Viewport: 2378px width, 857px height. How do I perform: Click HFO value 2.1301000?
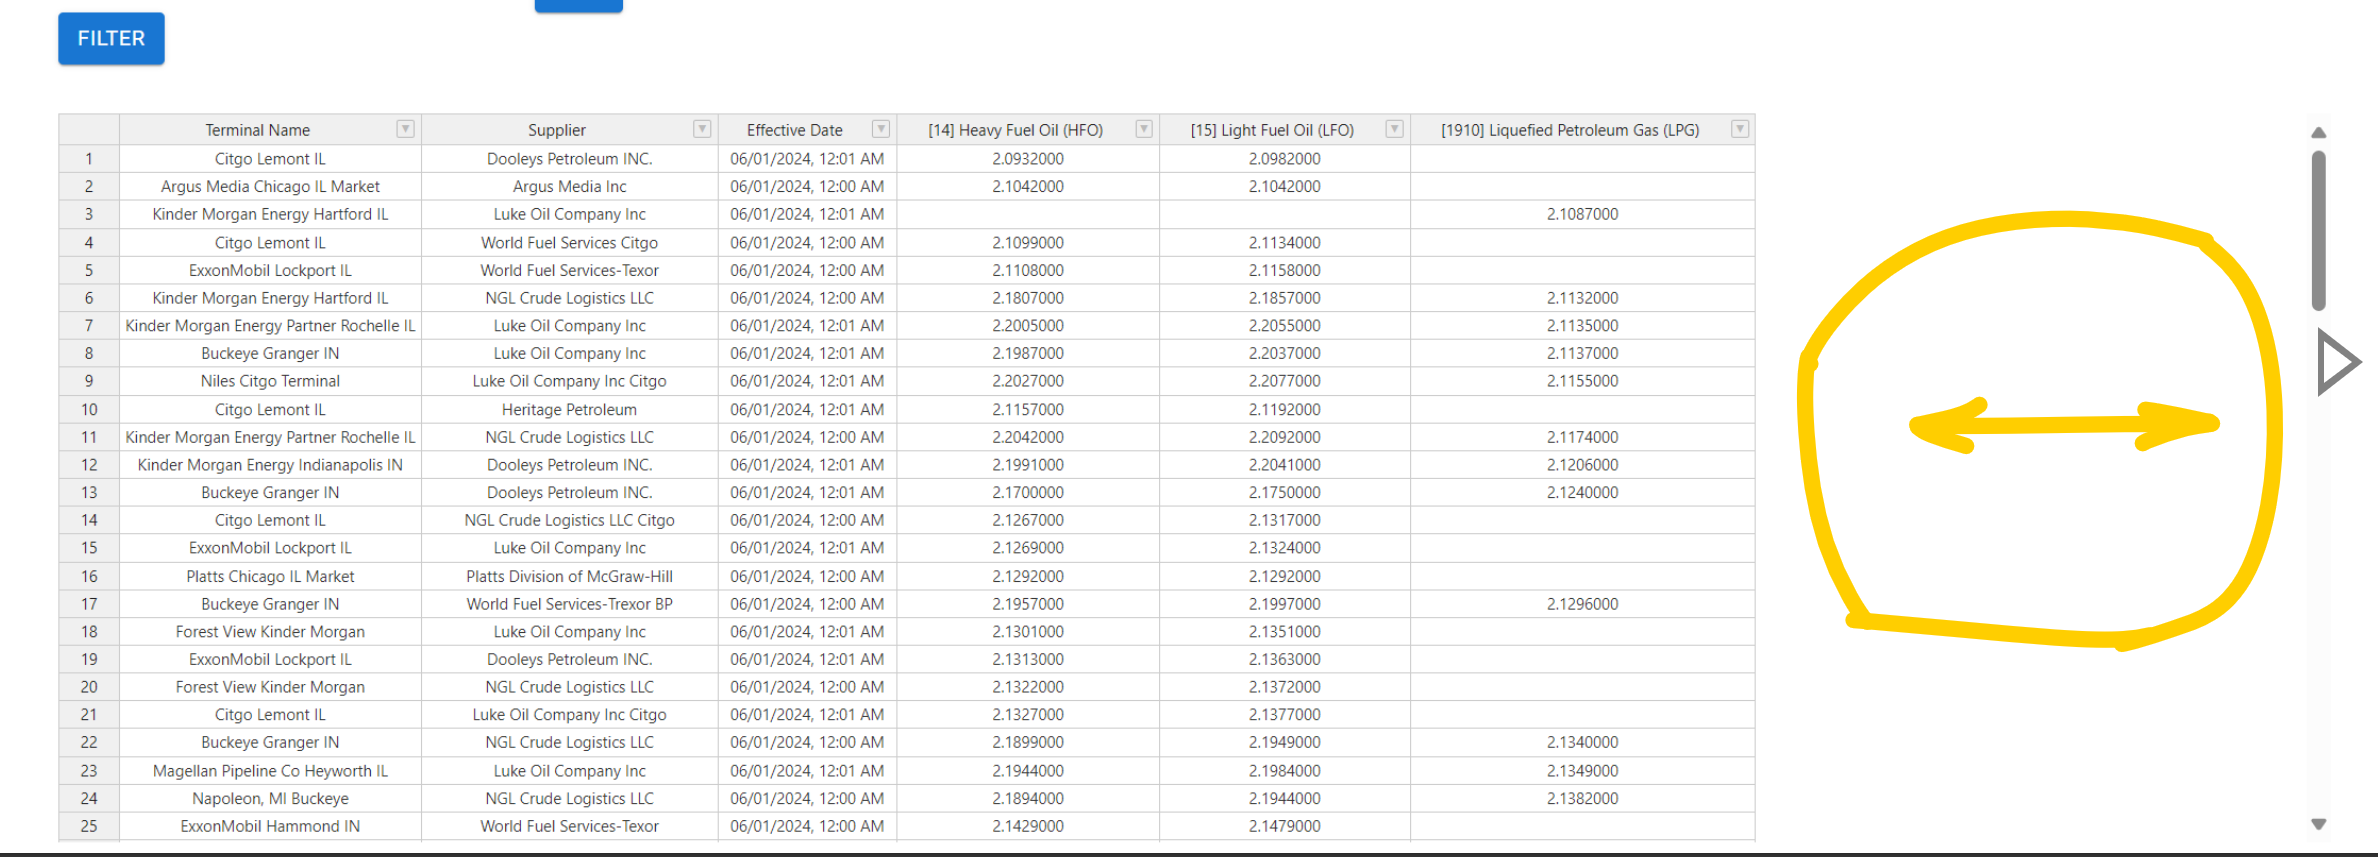(1028, 631)
